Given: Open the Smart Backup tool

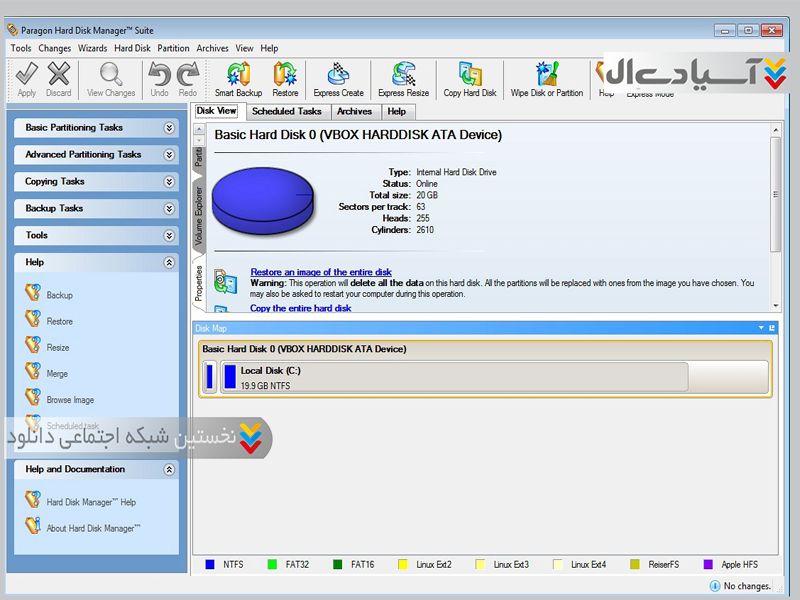Looking at the screenshot, I should tap(238, 77).
